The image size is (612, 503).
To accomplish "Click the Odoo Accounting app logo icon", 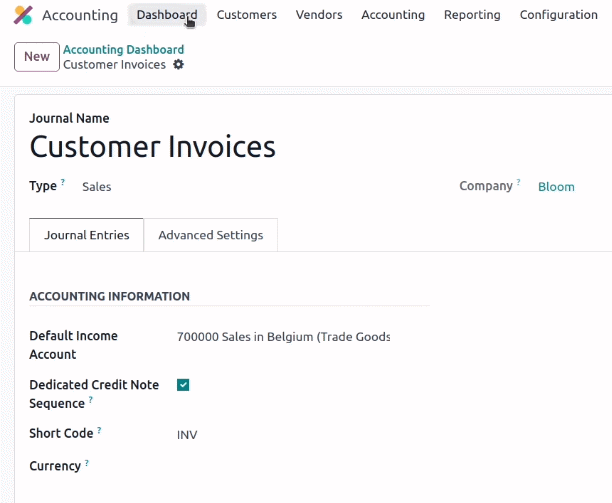I will (23, 15).
